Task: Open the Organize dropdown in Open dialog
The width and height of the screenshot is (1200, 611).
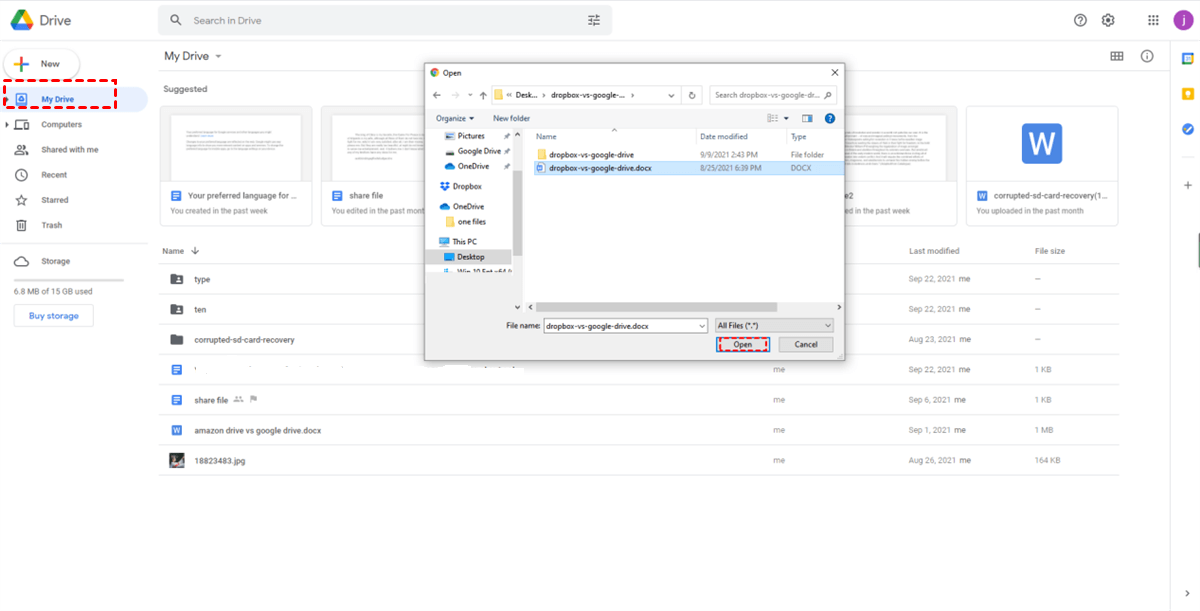Action: [454, 118]
